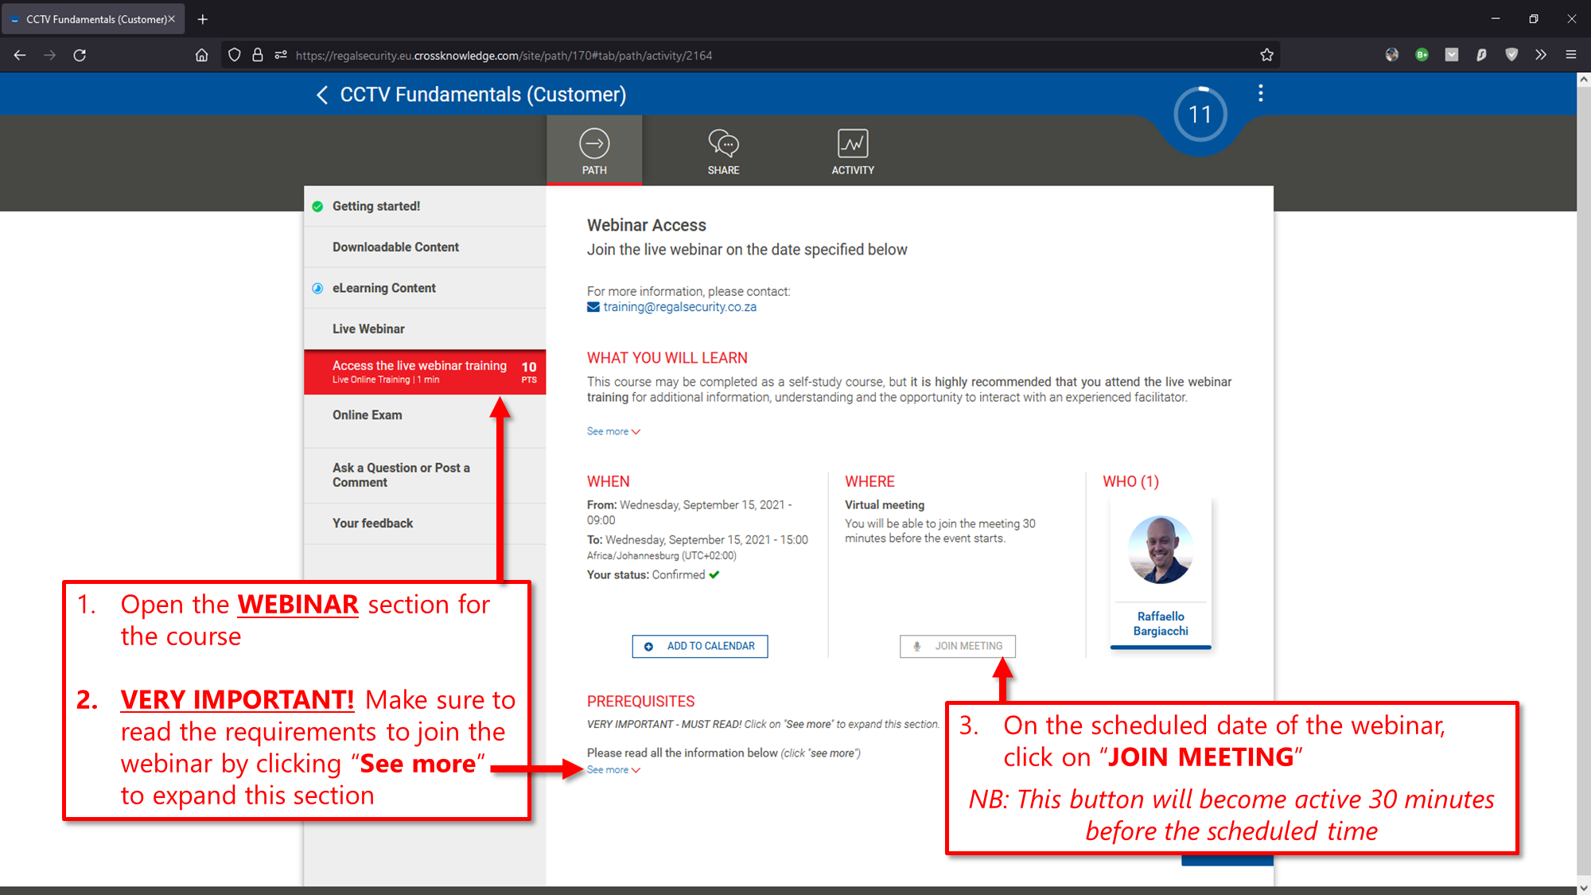Image resolution: width=1591 pixels, height=895 pixels.
Task: Click the 10 PTS points badge
Action: tap(528, 372)
